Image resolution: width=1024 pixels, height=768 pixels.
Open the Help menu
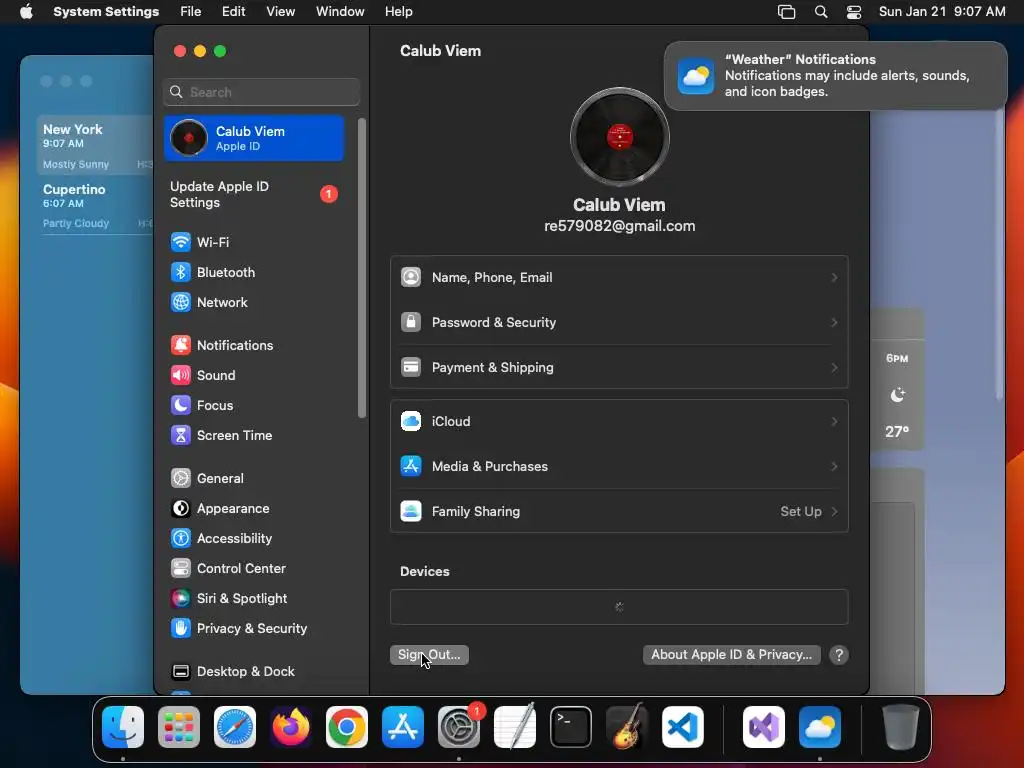[398, 12]
